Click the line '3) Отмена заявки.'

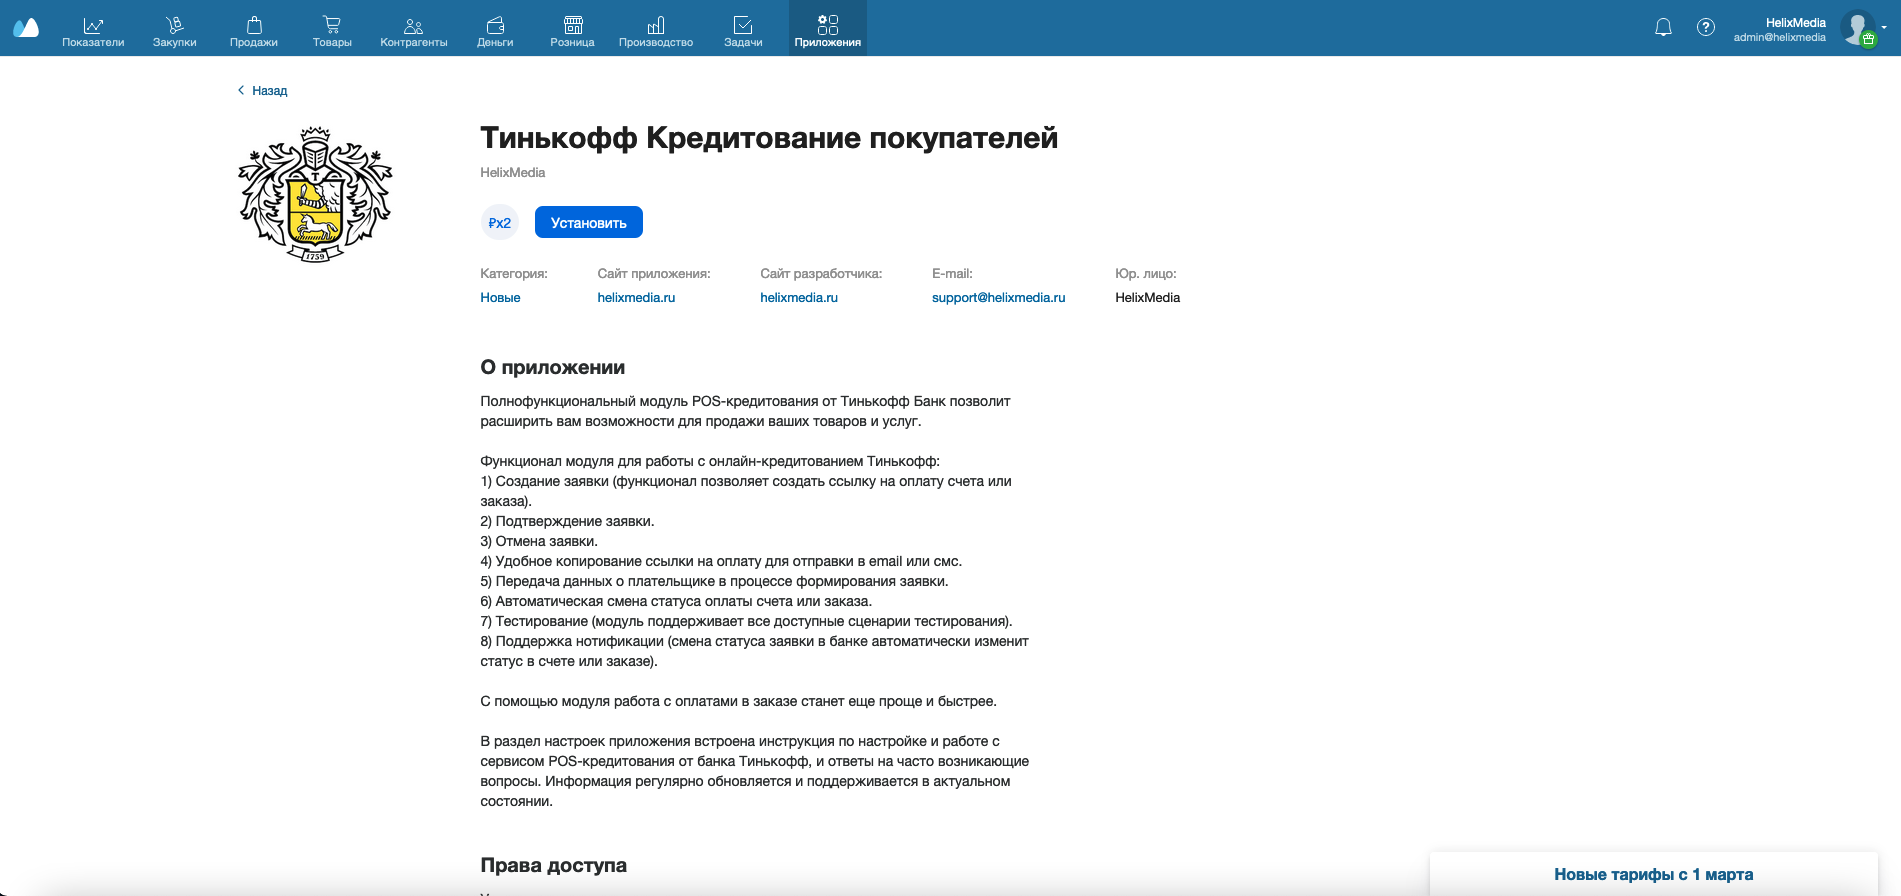point(539,541)
